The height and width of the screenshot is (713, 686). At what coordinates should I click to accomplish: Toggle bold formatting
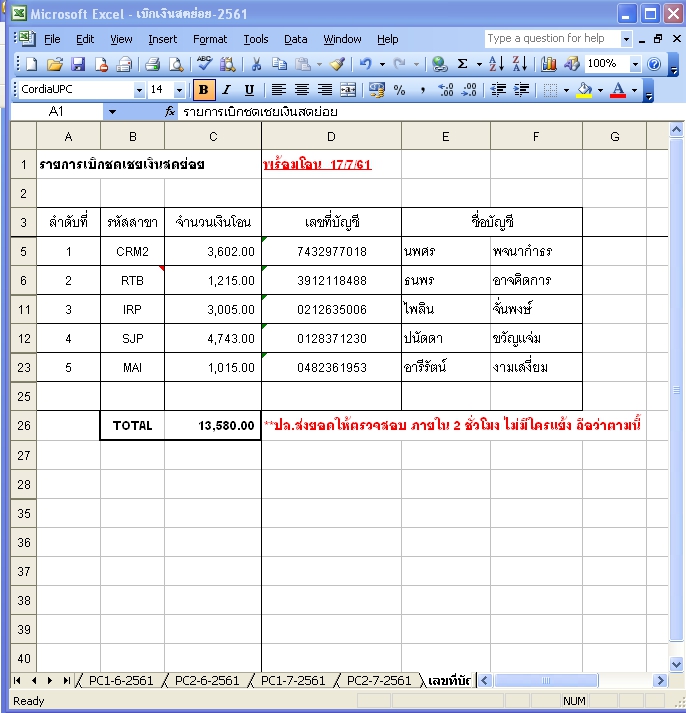click(x=204, y=90)
